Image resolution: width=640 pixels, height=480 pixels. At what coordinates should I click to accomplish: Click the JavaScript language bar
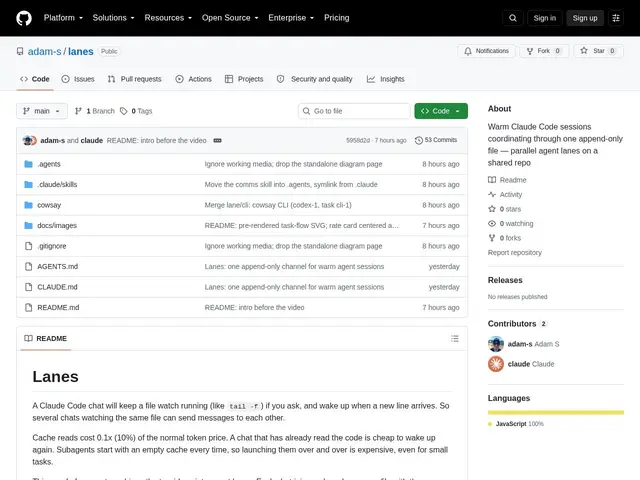click(x=556, y=413)
